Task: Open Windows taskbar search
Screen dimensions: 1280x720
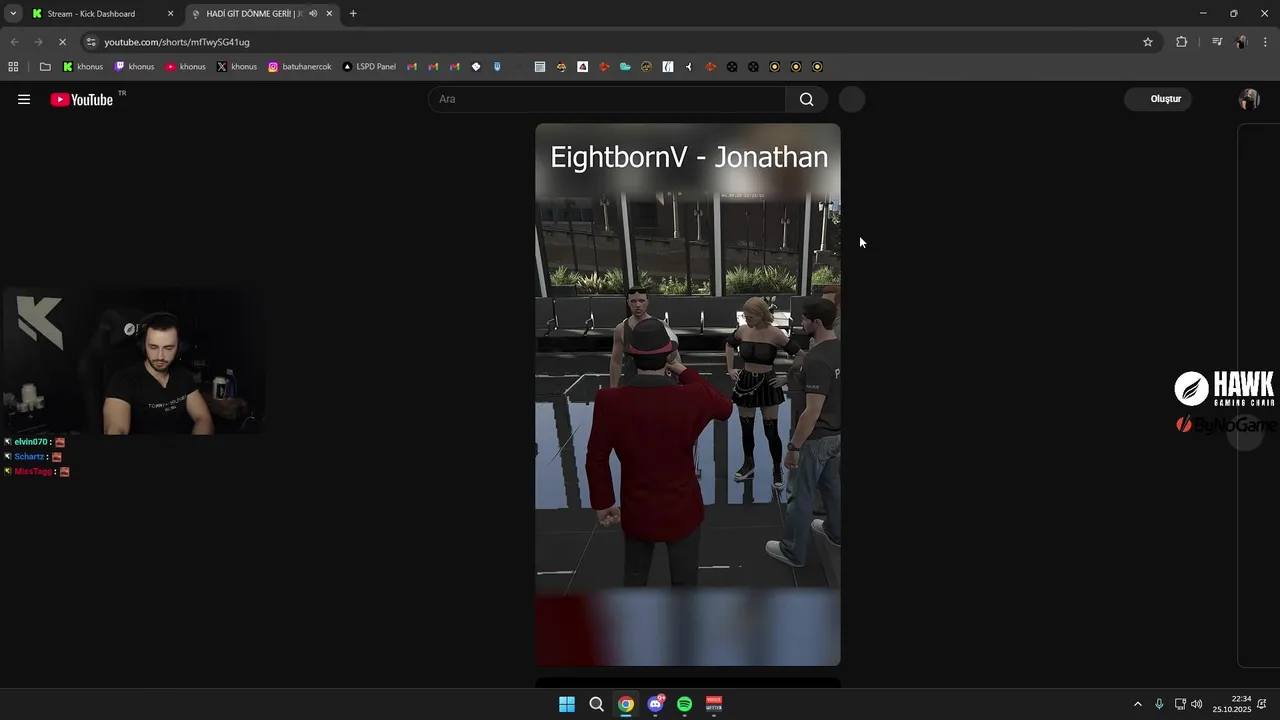Action: (x=596, y=704)
